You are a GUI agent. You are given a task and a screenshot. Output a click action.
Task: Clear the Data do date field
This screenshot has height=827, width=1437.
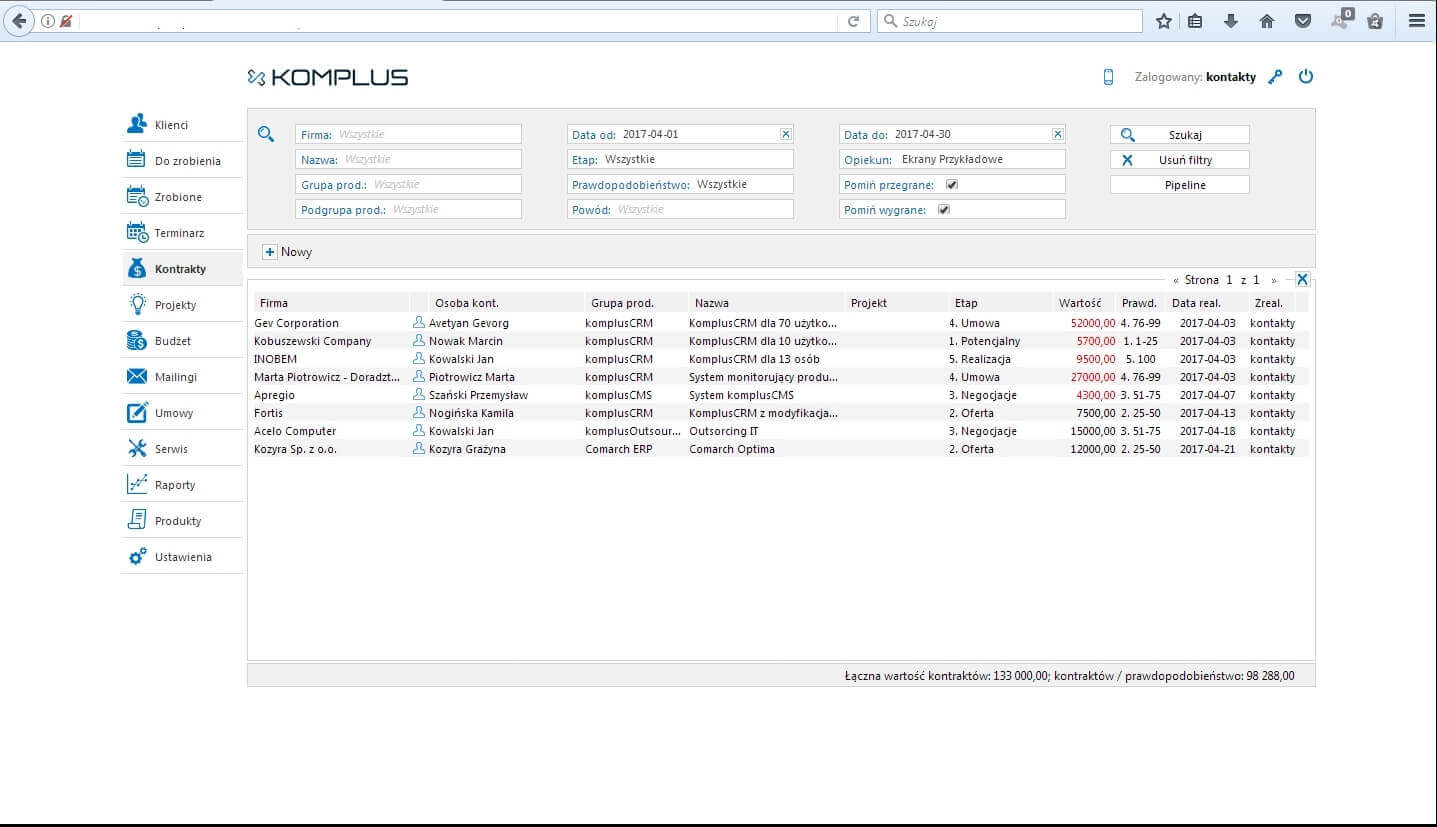[1058, 134]
